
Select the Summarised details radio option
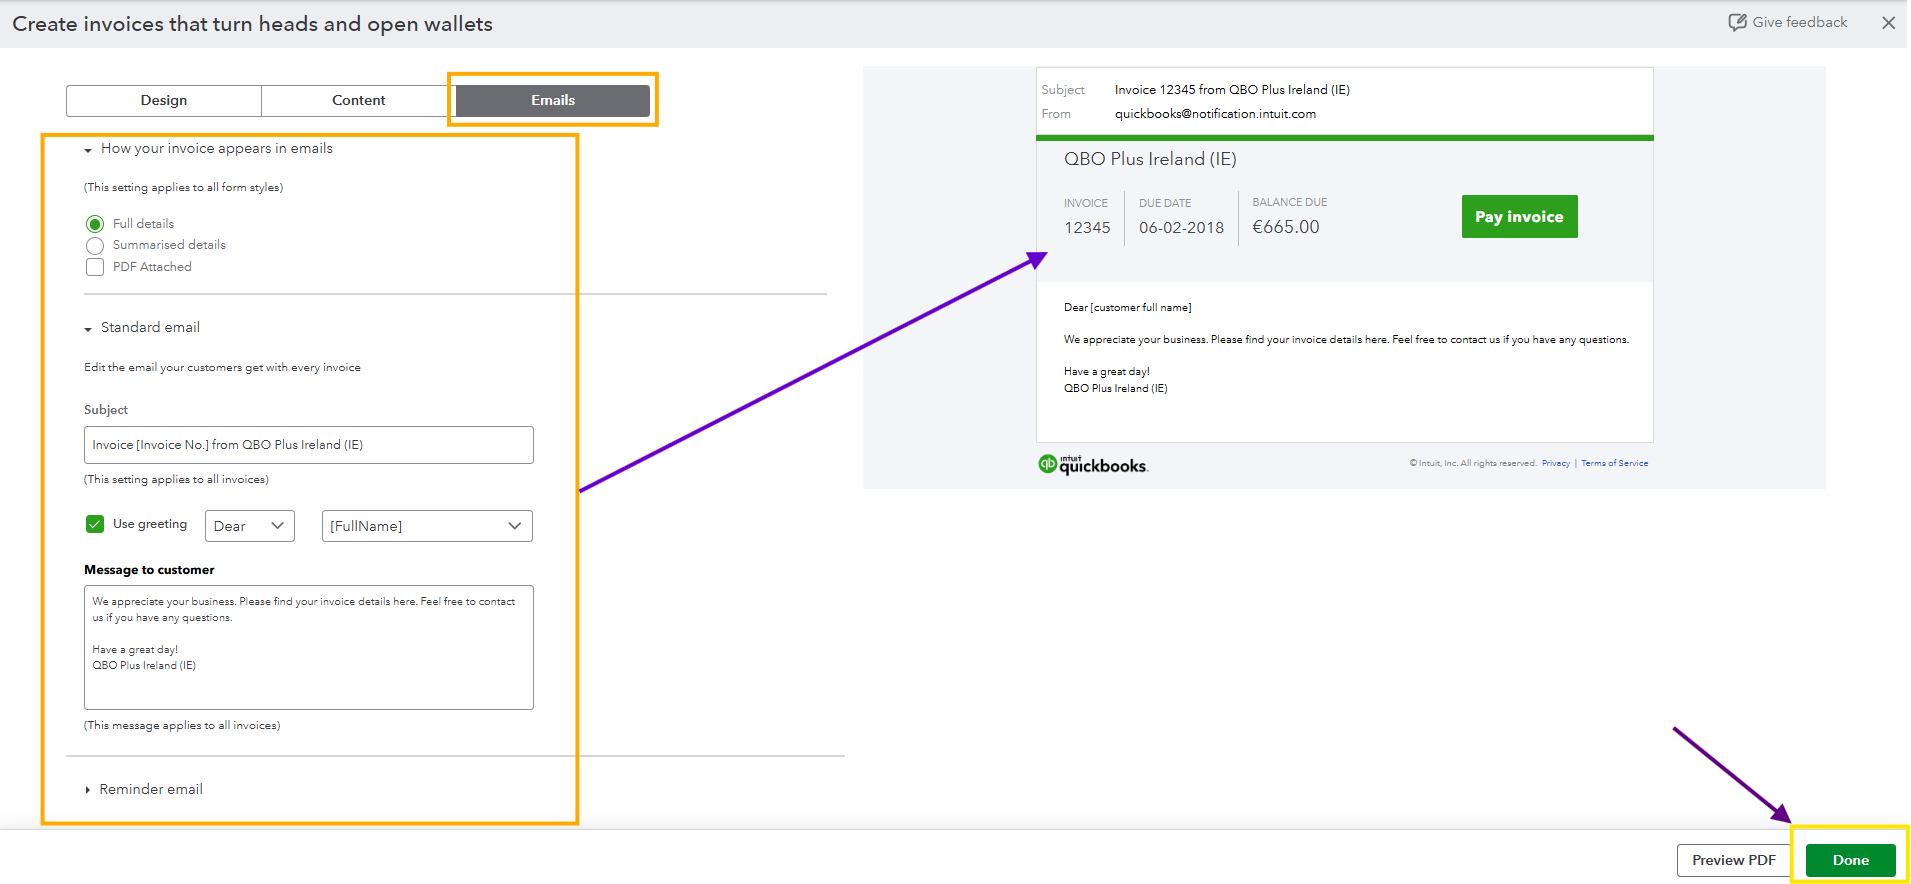(x=95, y=246)
